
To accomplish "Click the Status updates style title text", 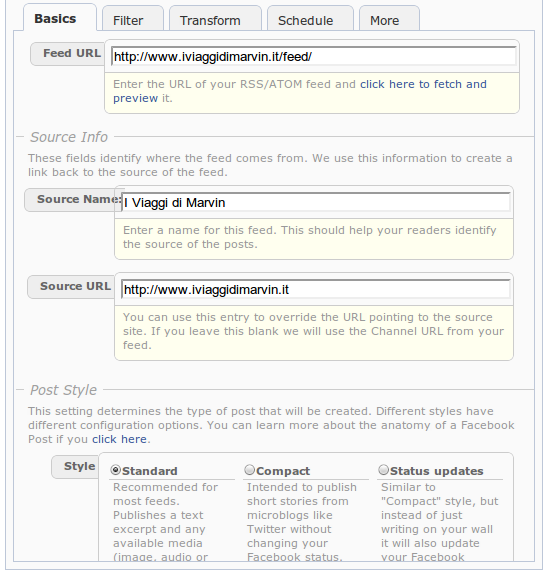I will pyautogui.click(x=436, y=471).
